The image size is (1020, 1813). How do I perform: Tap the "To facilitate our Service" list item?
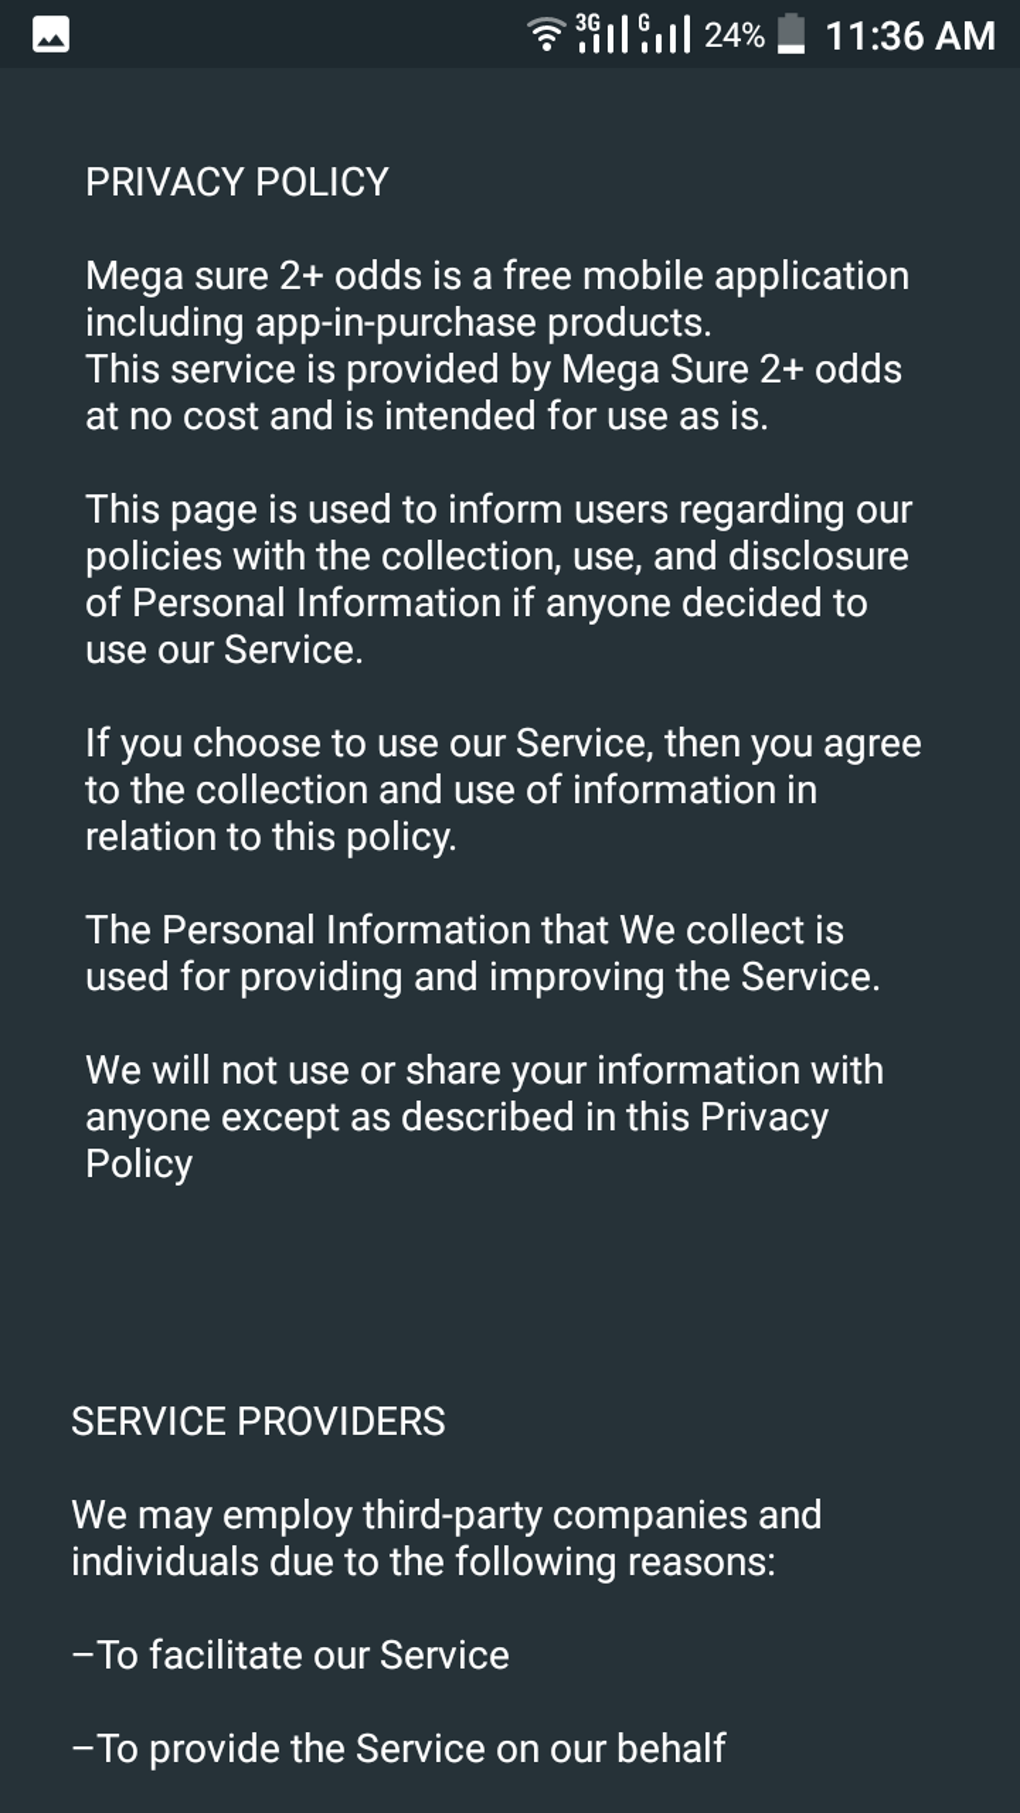[290, 1655]
